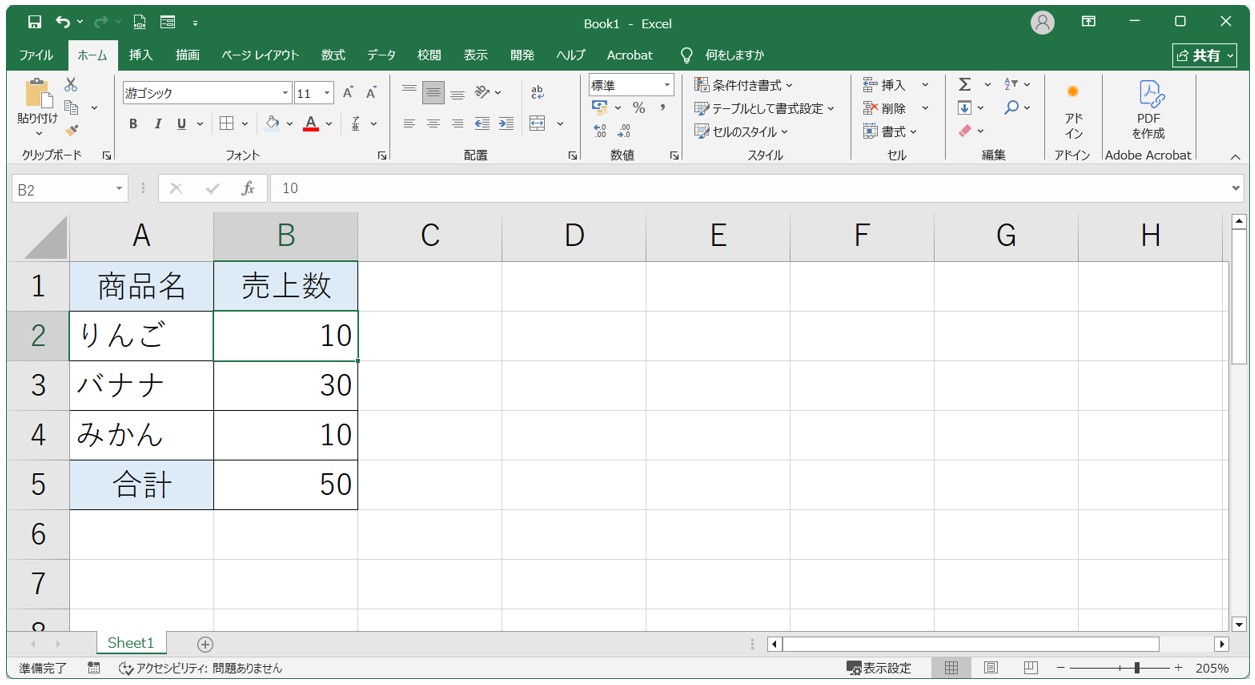Click the font color red swatch
Viewport: 1255px width, 685px height.
(x=311, y=124)
